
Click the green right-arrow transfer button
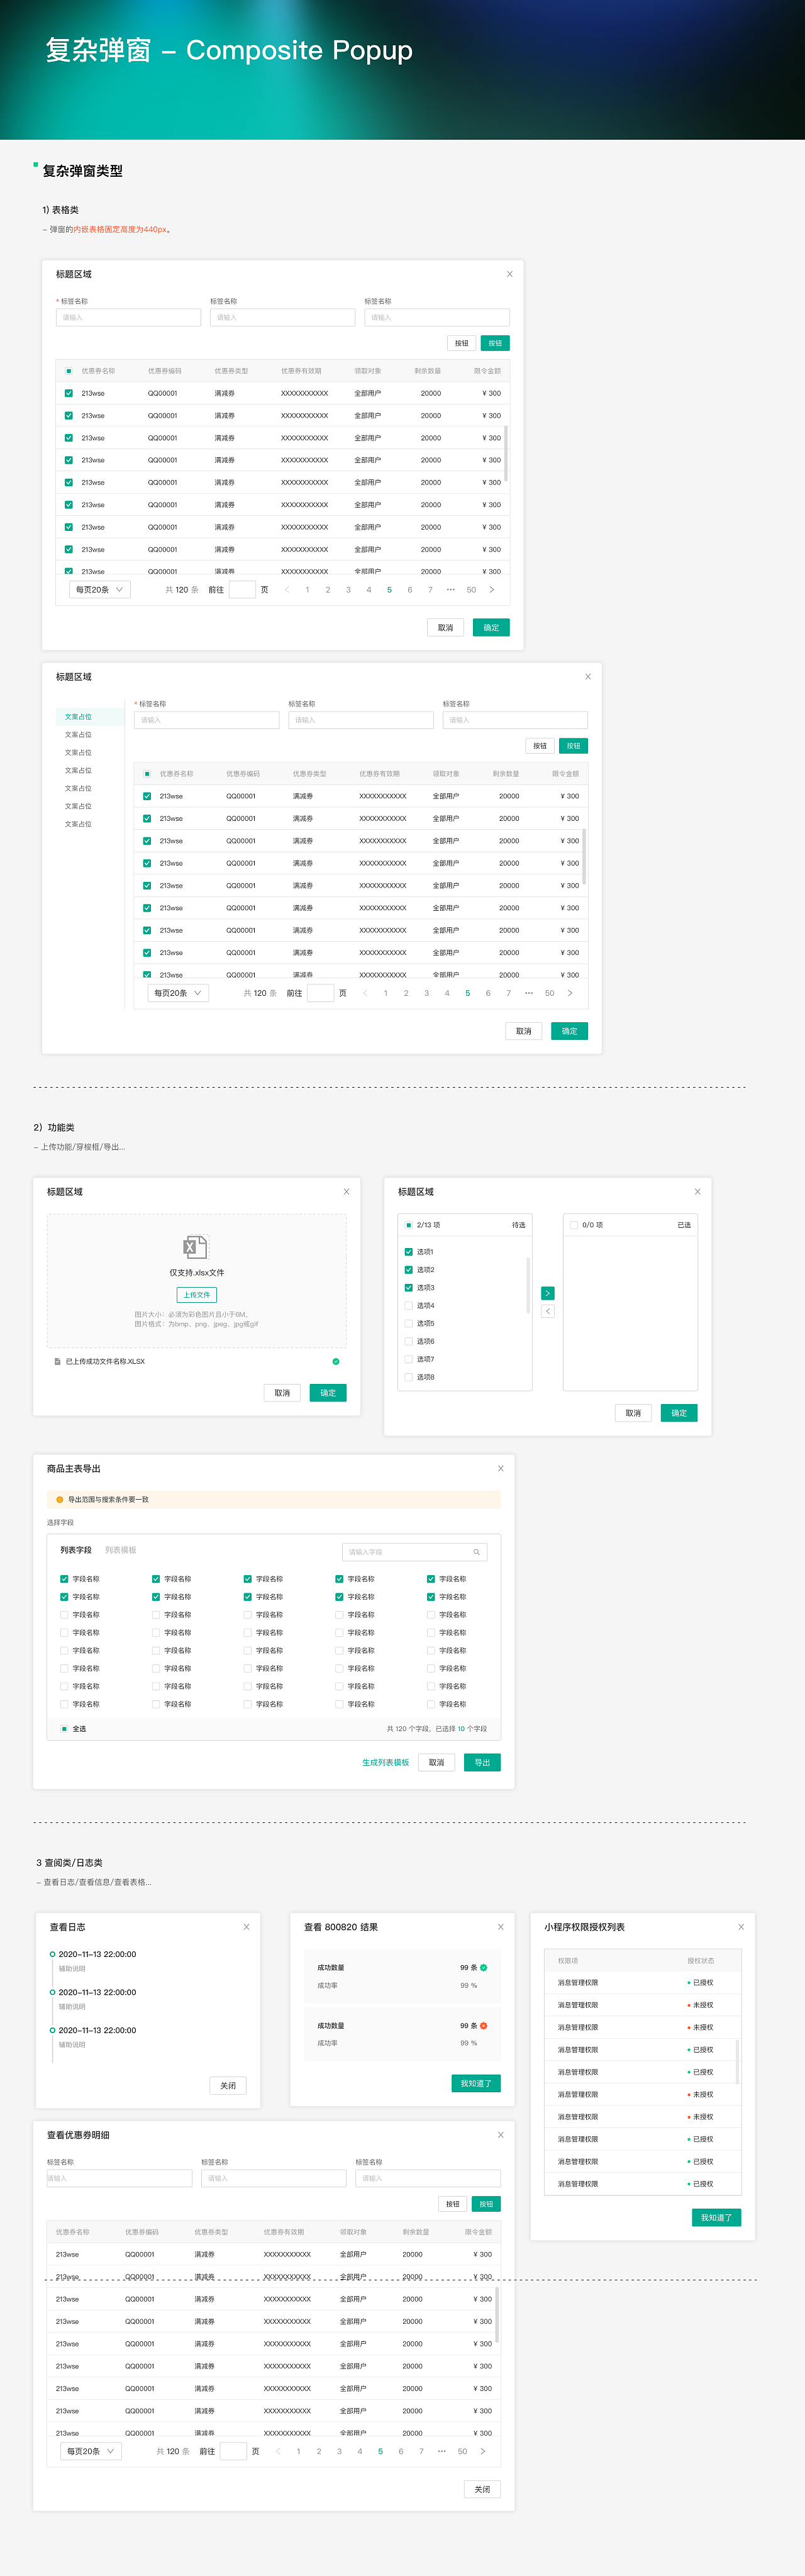tap(547, 1293)
